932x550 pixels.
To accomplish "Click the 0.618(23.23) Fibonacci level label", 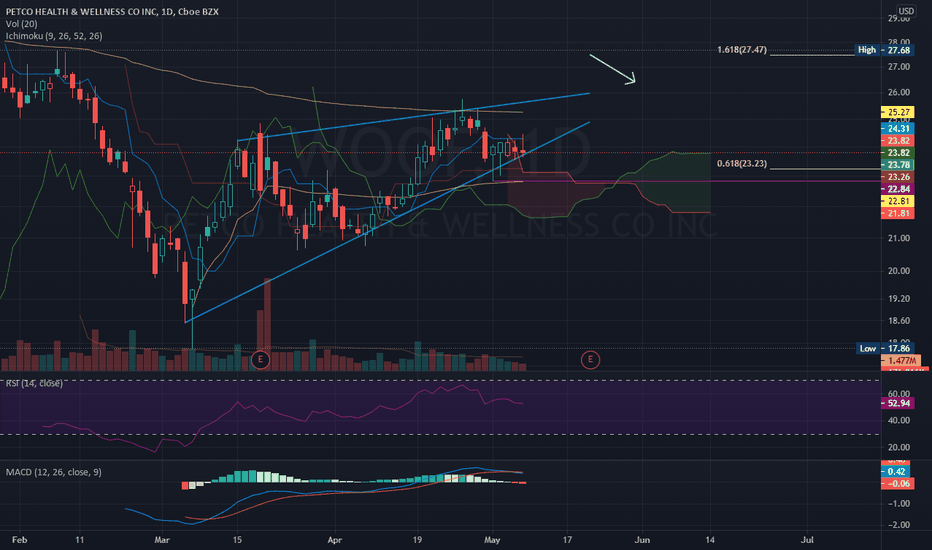I will pyautogui.click(x=742, y=164).
